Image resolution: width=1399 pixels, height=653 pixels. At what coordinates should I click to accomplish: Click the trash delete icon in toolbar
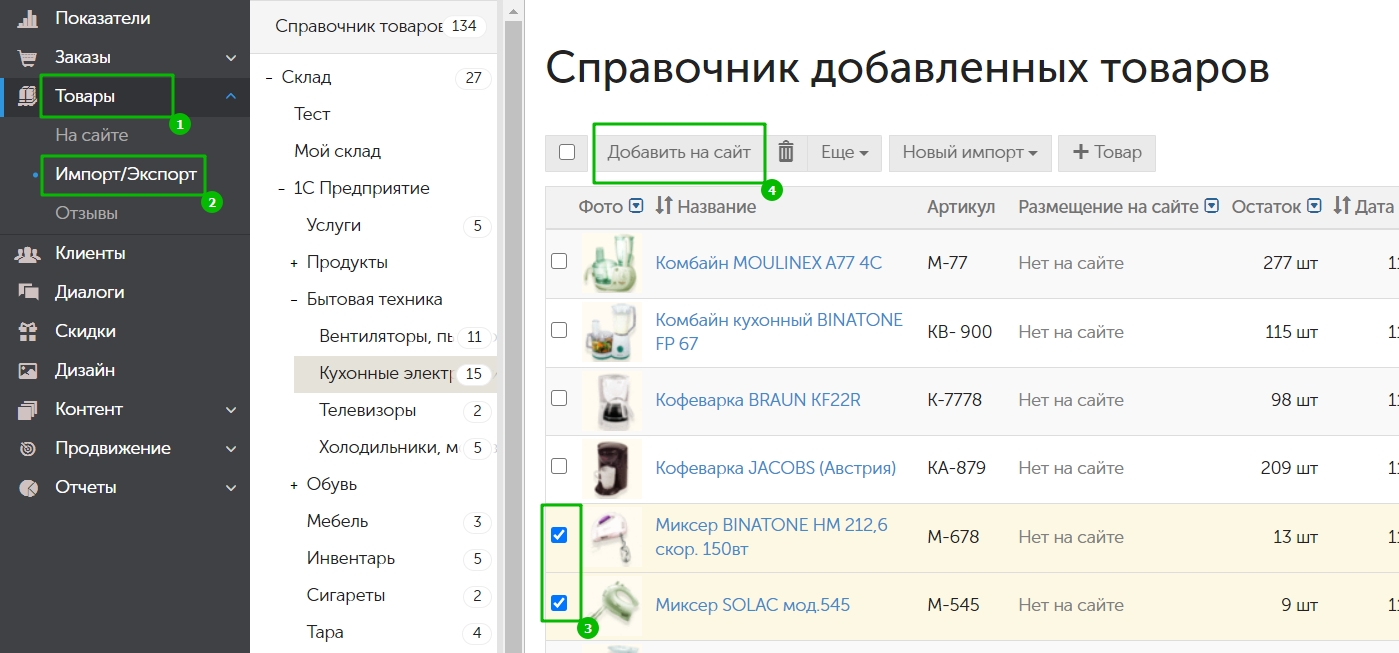click(786, 152)
